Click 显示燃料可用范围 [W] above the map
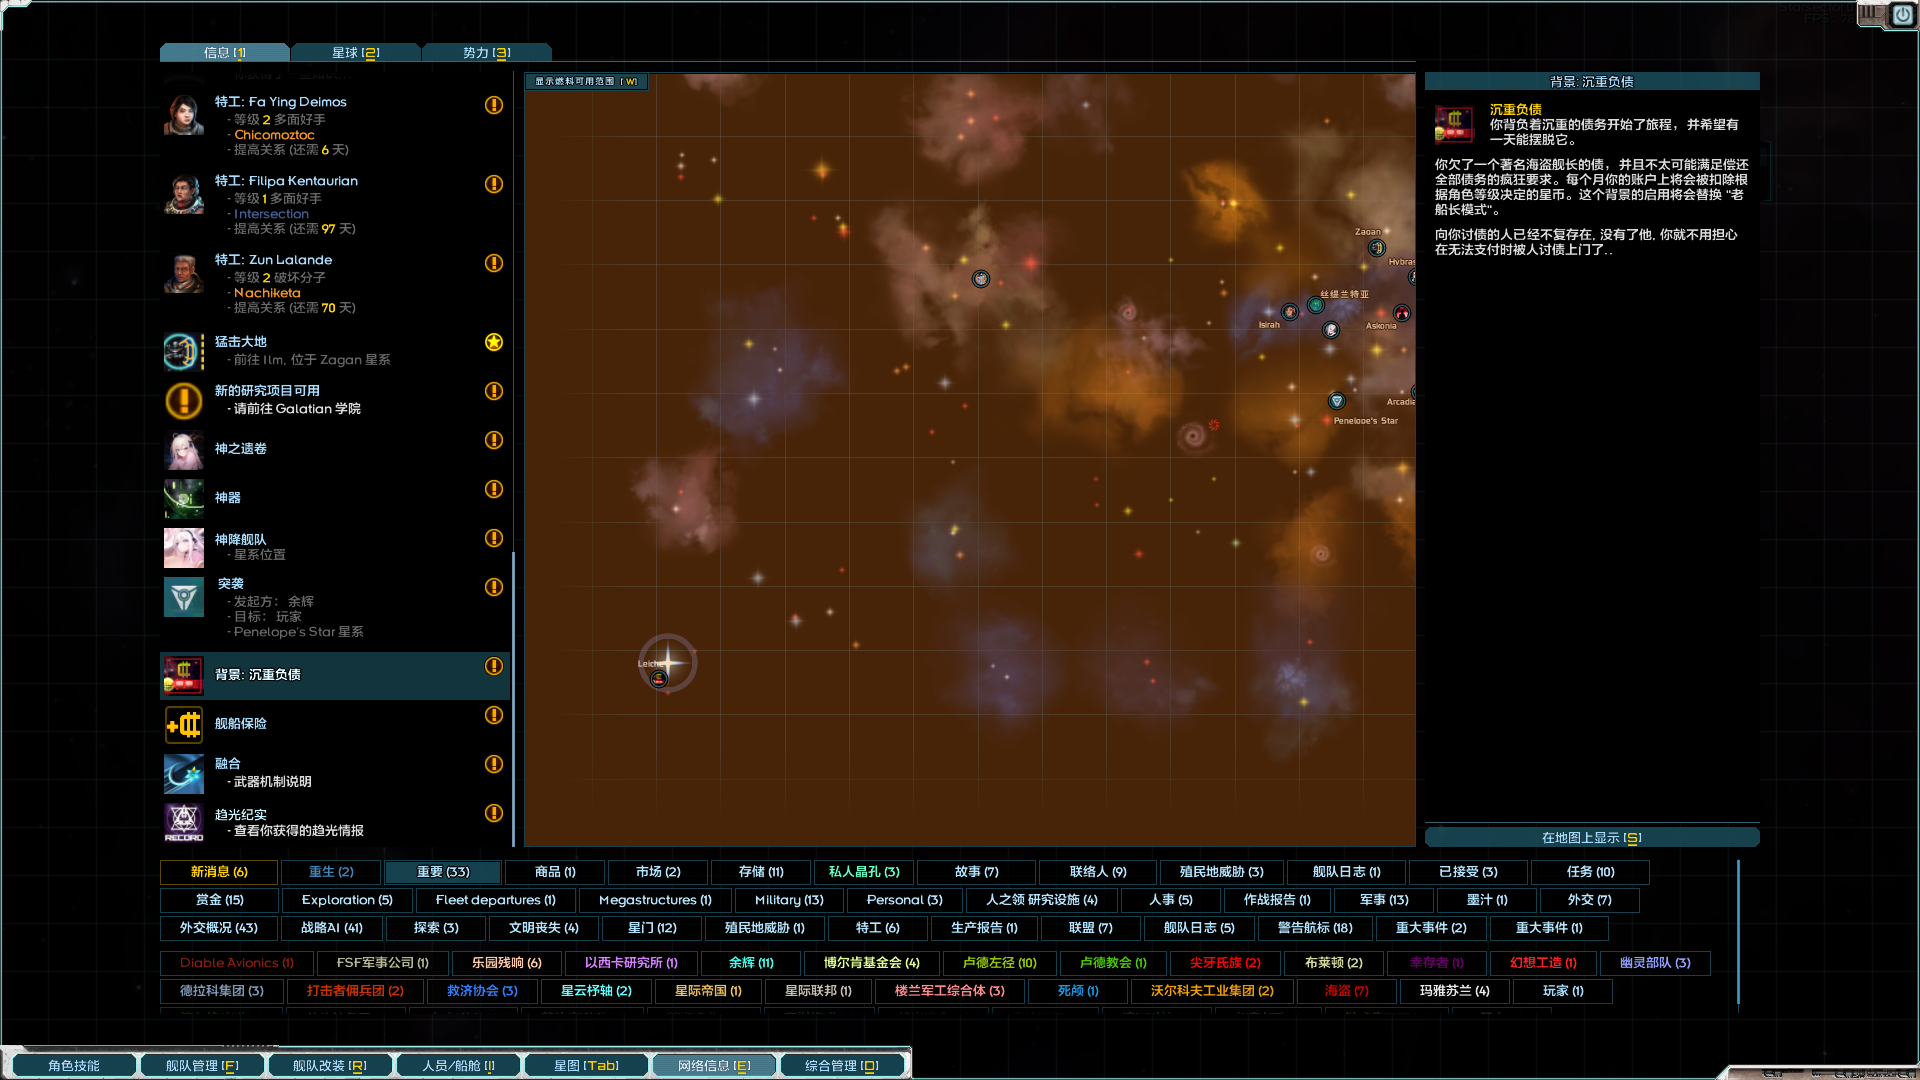 tap(585, 81)
